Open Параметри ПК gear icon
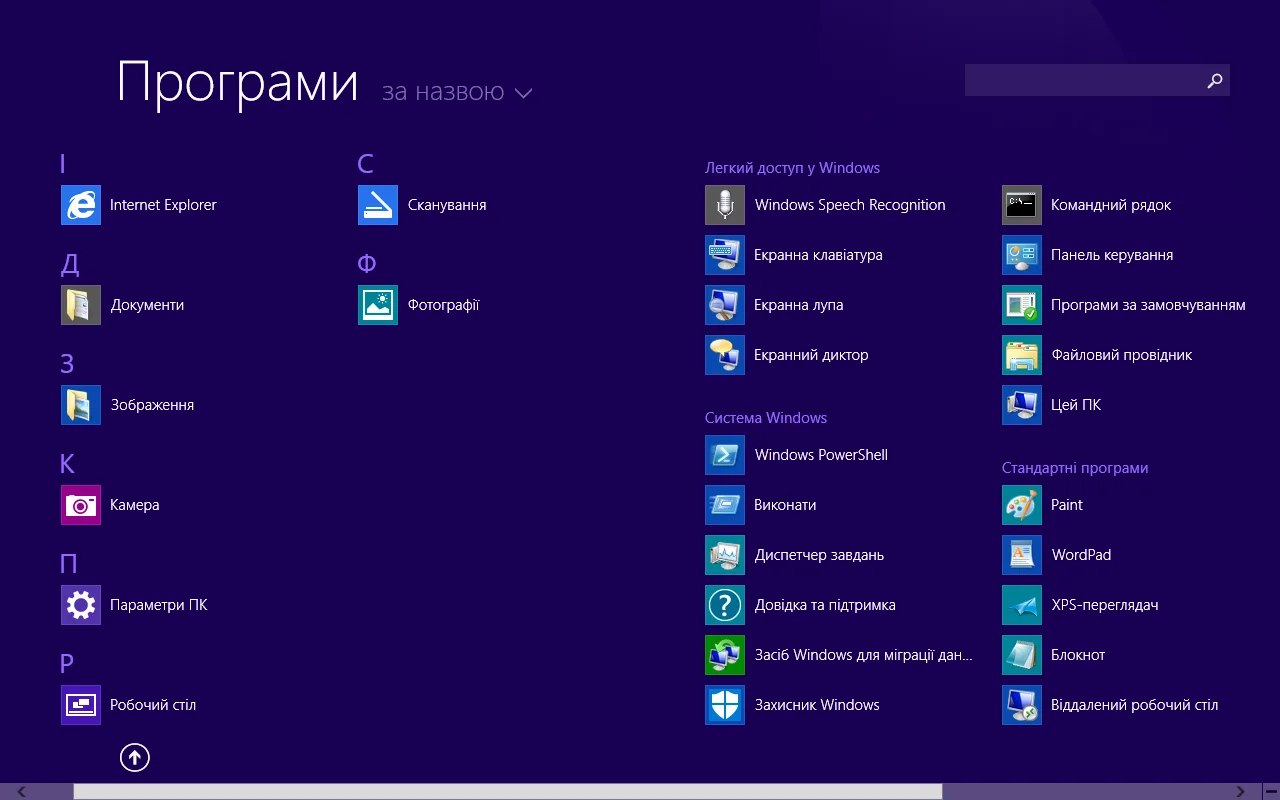The height and width of the screenshot is (800, 1280). tap(81, 605)
